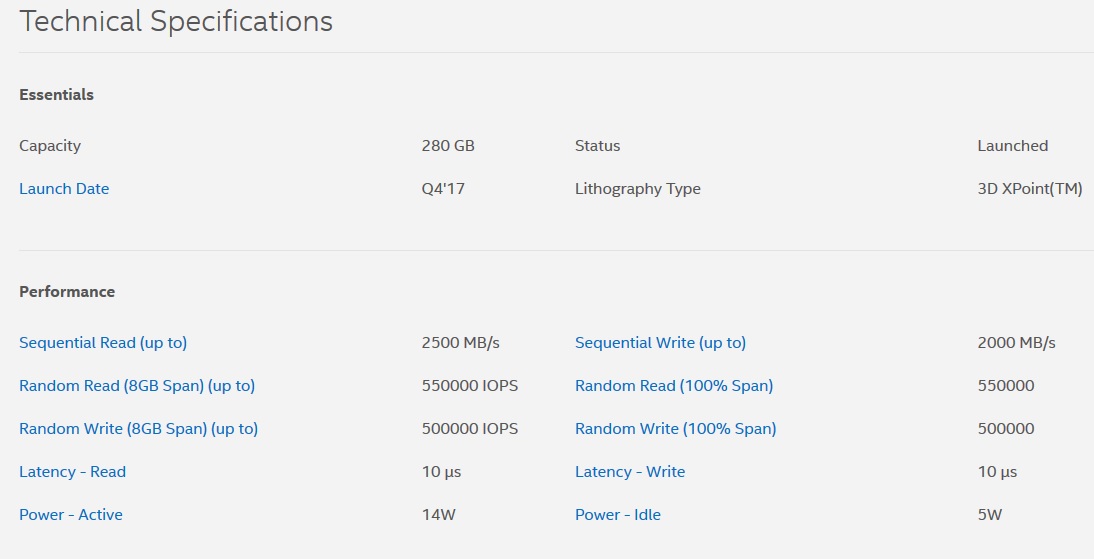
Task: Open Sequential Write (up to) link
Action: click(660, 343)
